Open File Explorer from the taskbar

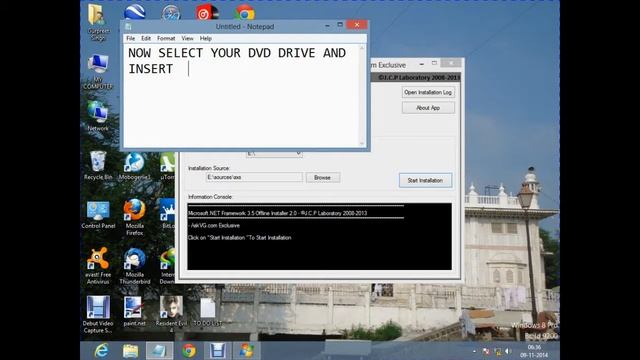130,351
